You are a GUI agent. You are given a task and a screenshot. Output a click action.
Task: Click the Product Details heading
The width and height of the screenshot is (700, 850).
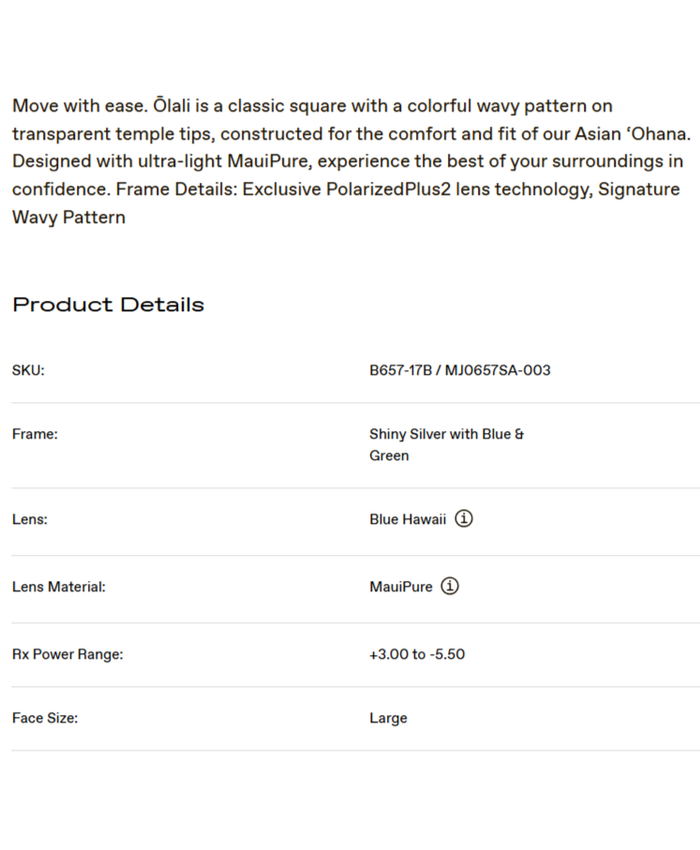tap(108, 305)
